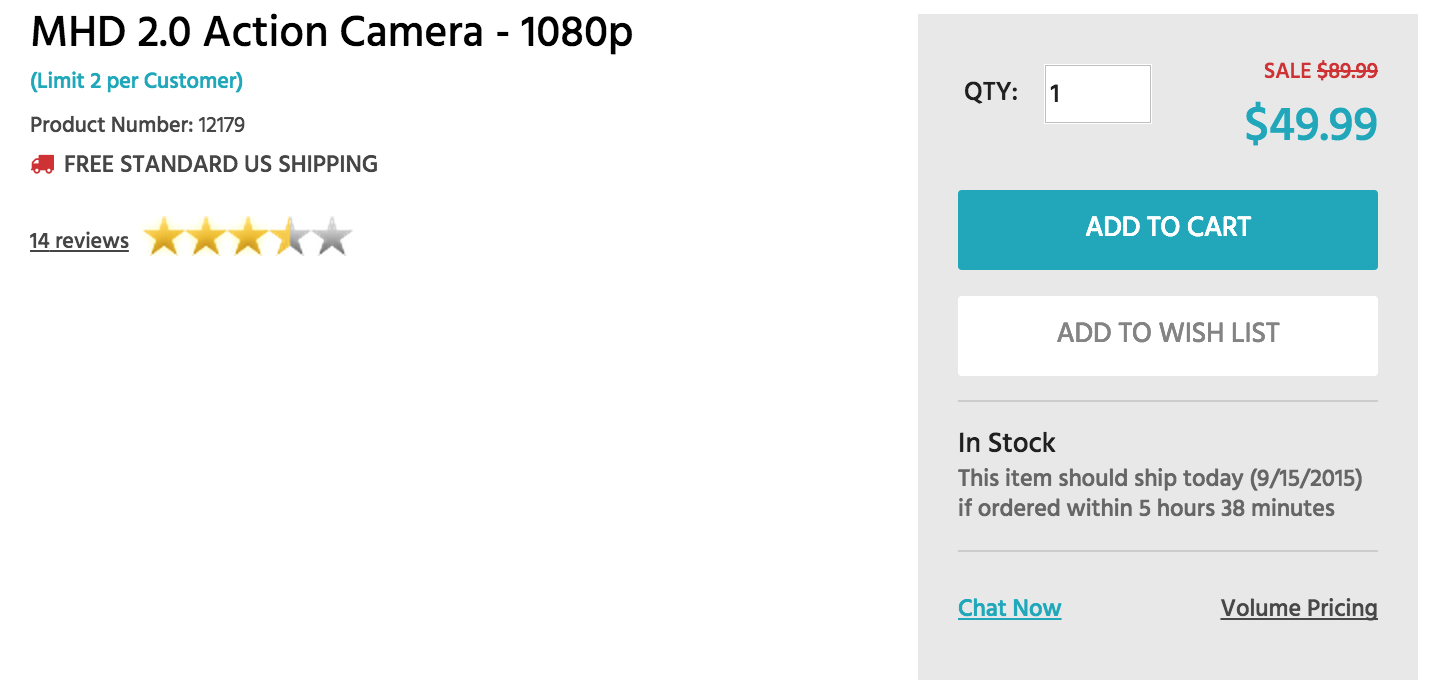Open the 14 reviews link
The height and width of the screenshot is (690, 1430).
click(79, 241)
